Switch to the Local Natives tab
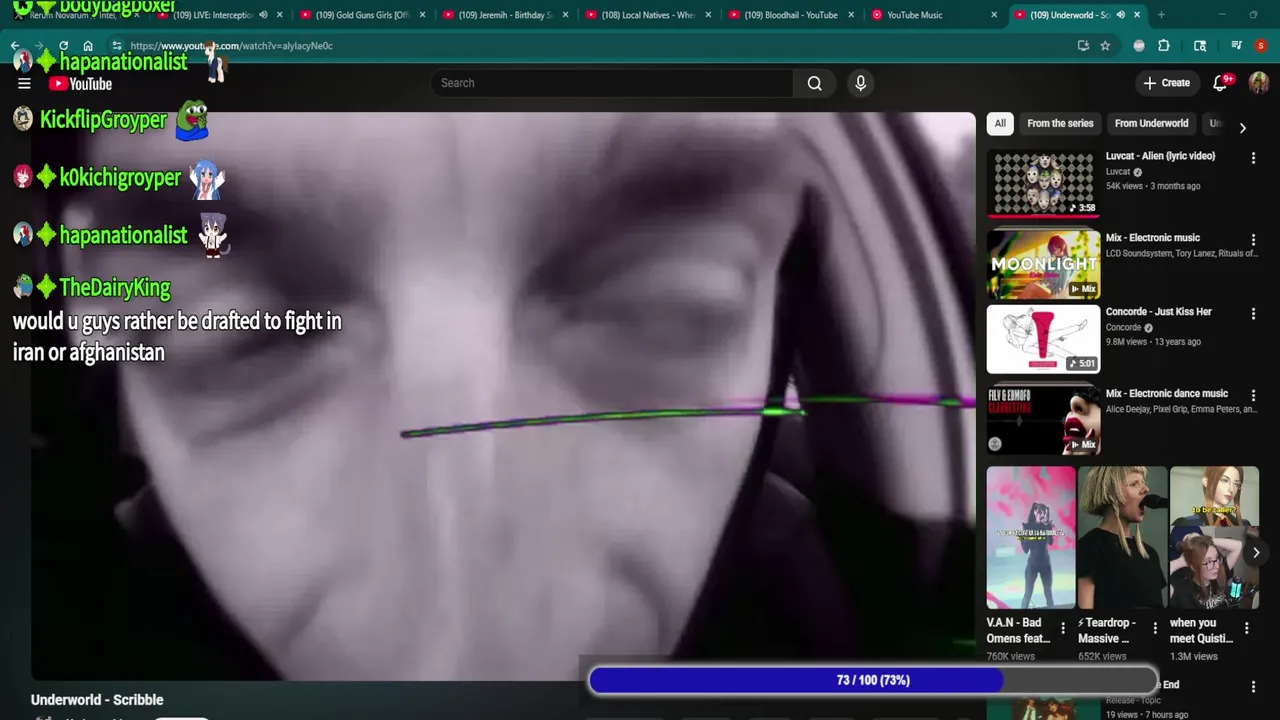This screenshot has height=720, width=1280. point(648,15)
